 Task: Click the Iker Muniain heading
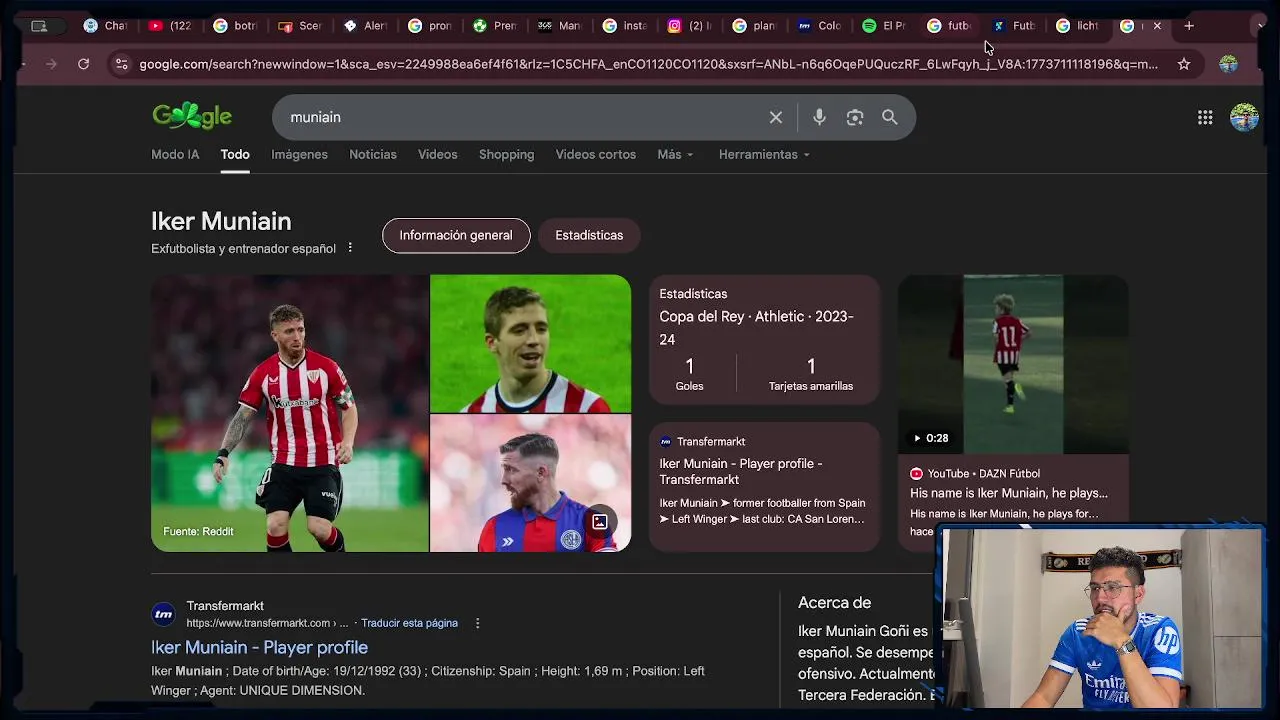click(x=221, y=221)
